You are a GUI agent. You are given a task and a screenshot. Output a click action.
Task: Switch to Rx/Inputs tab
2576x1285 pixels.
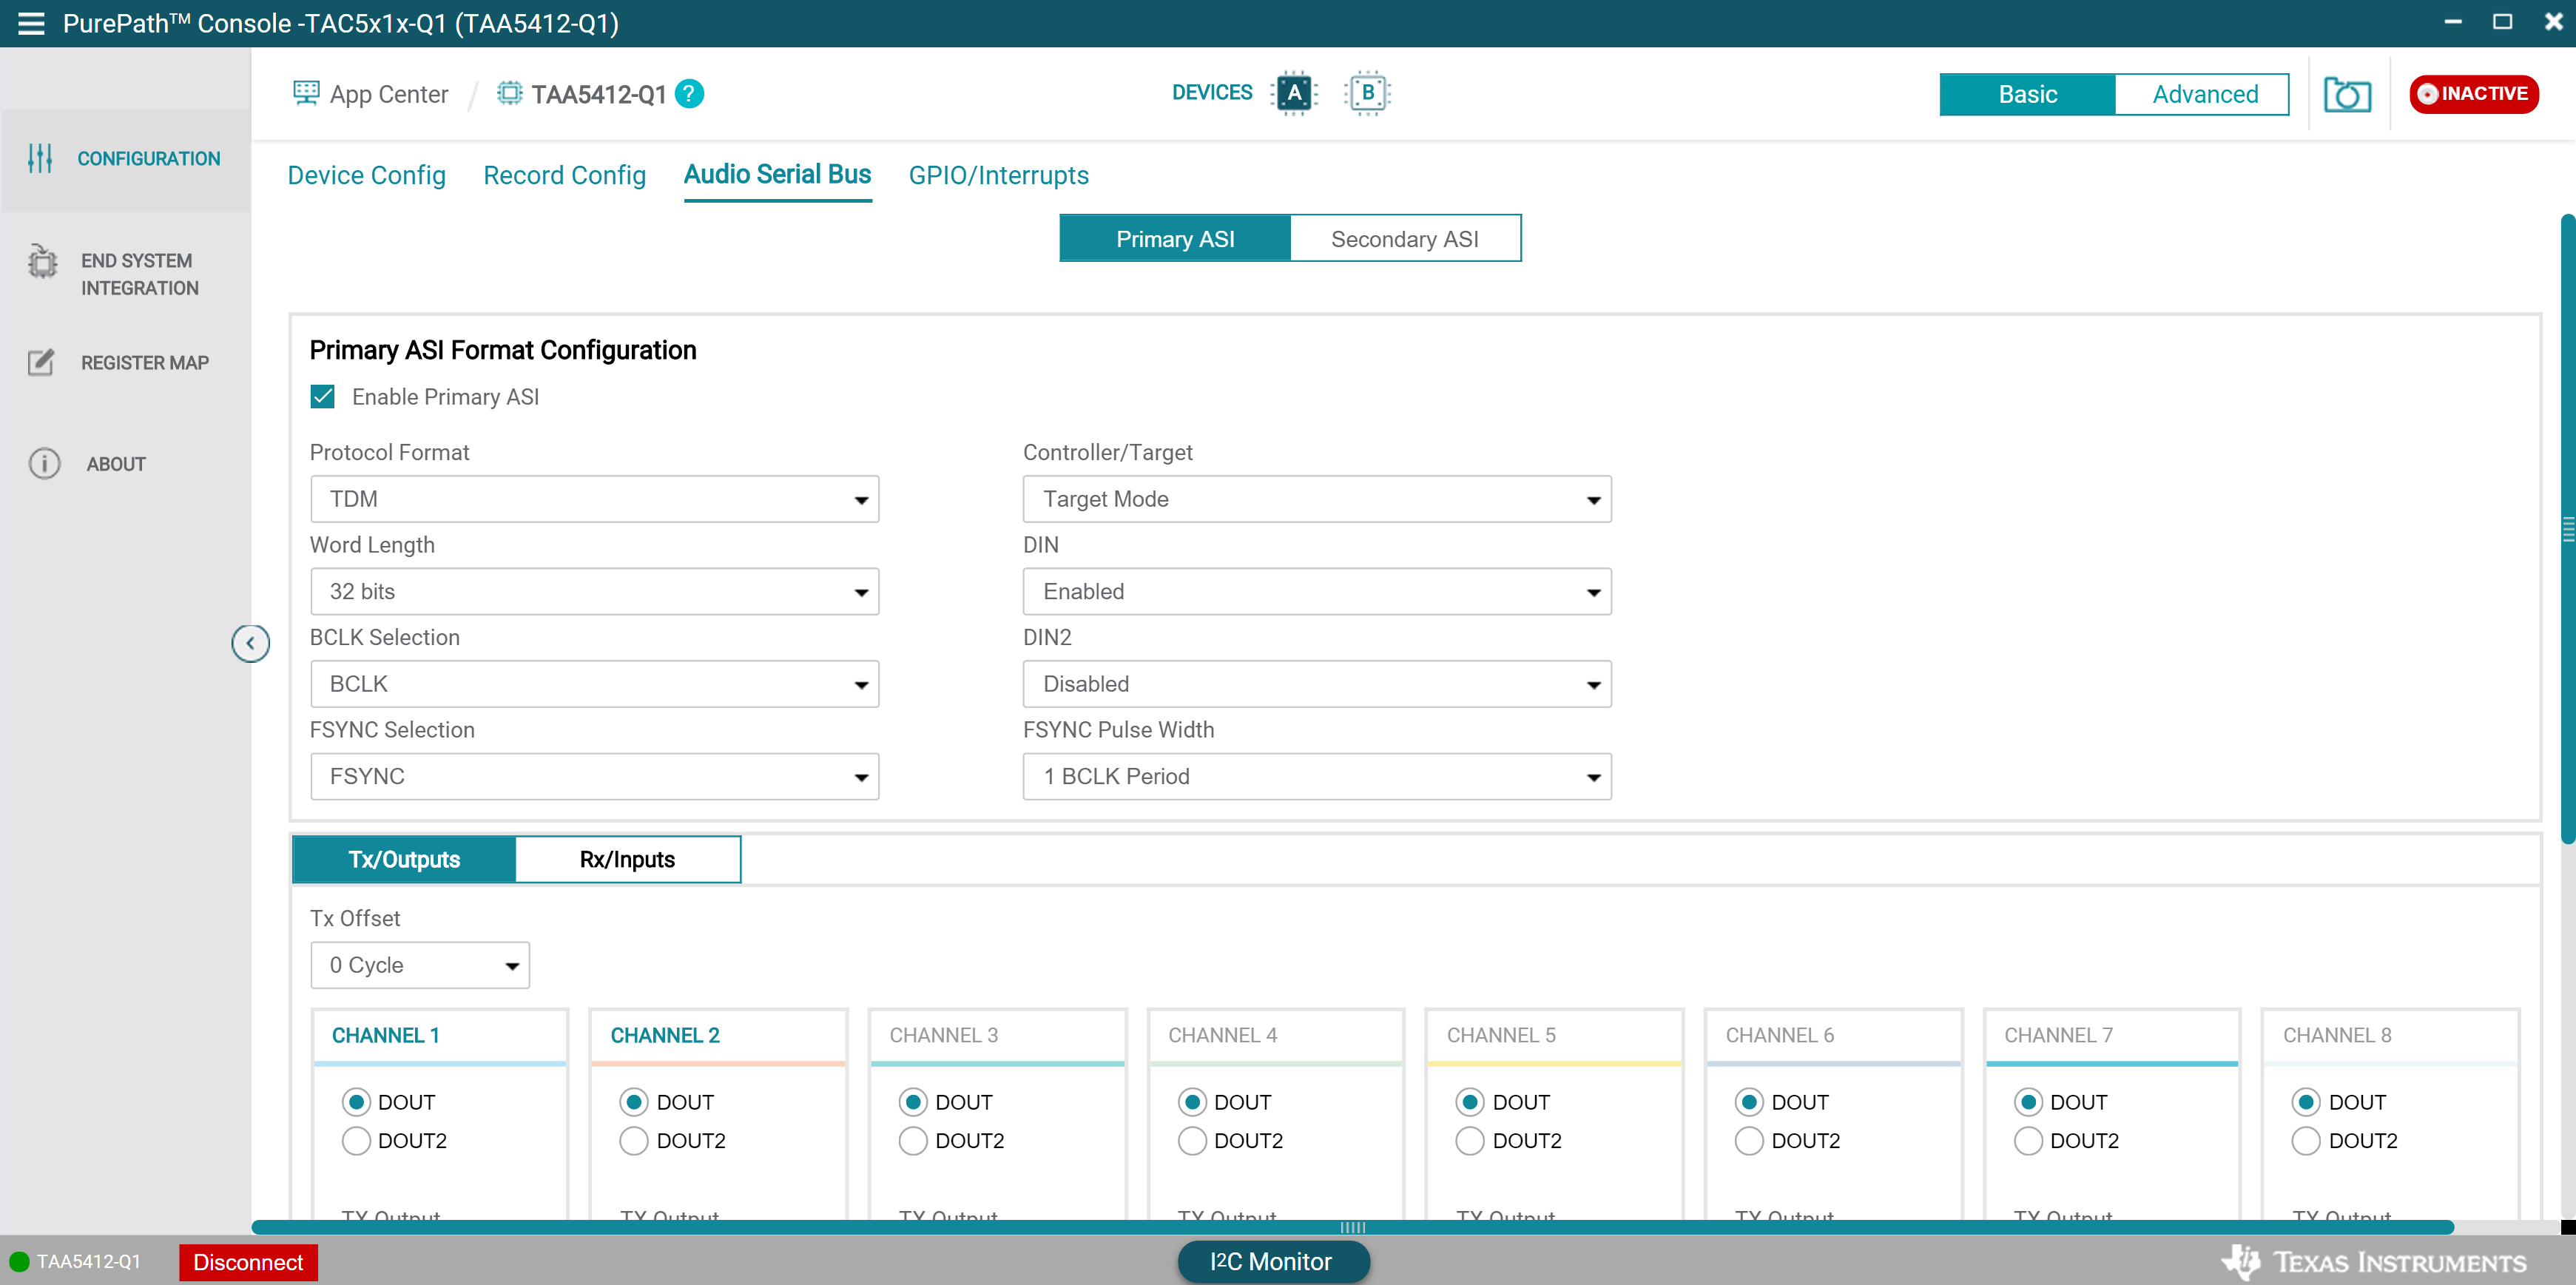click(x=627, y=859)
